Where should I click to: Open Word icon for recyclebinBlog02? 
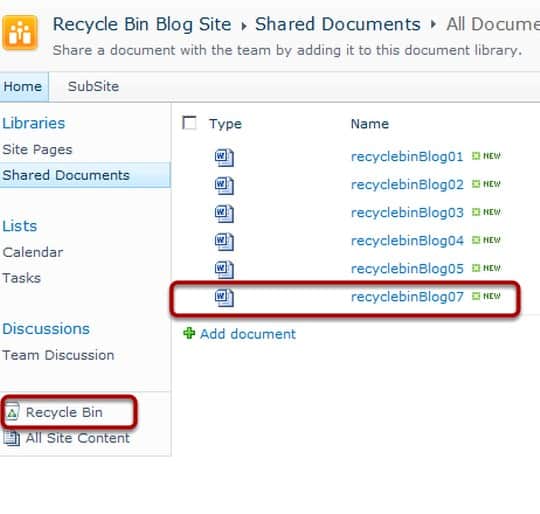point(224,186)
